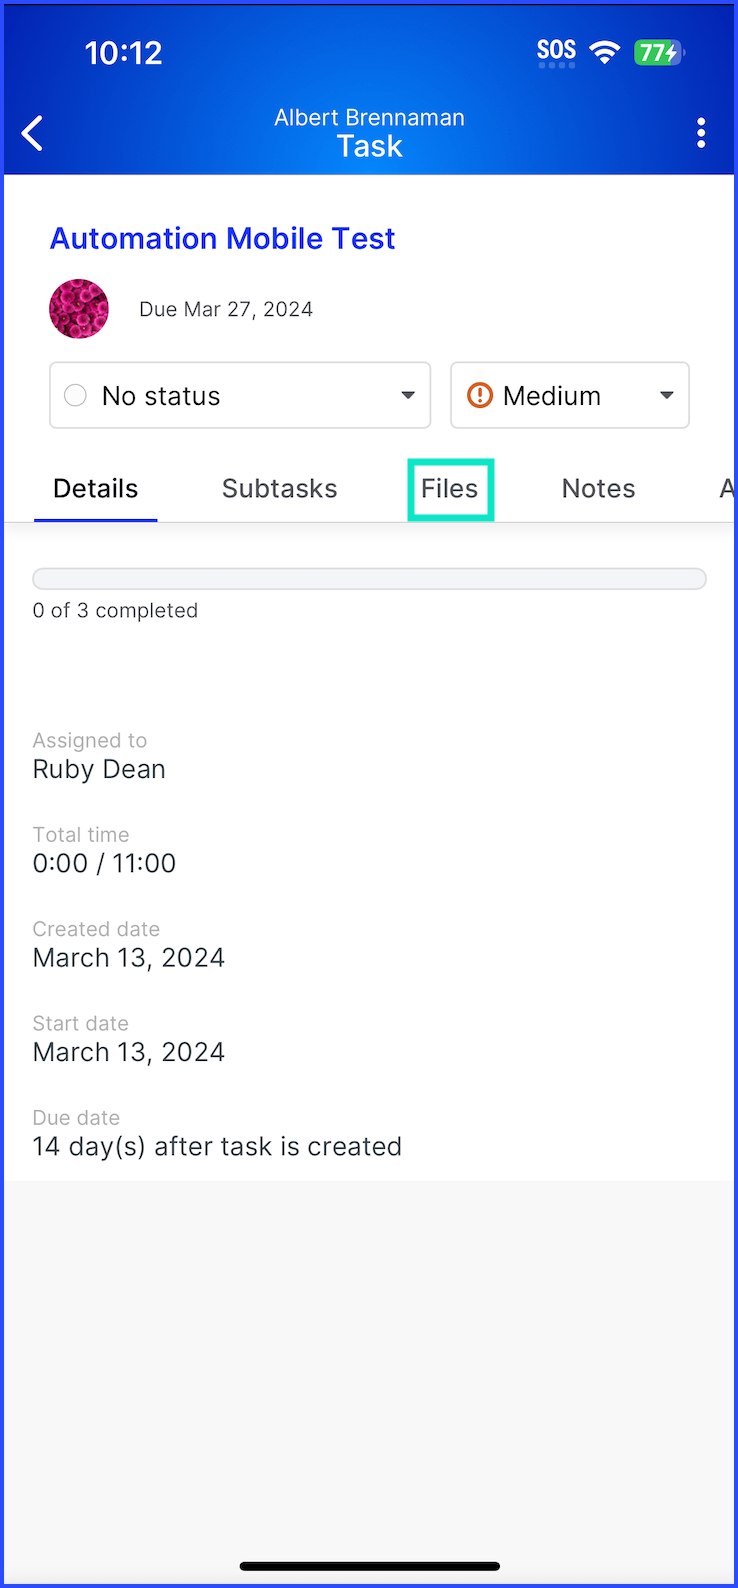Open the Automation Mobile Test title link
This screenshot has width=738, height=1588.
[x=223, y=238]
